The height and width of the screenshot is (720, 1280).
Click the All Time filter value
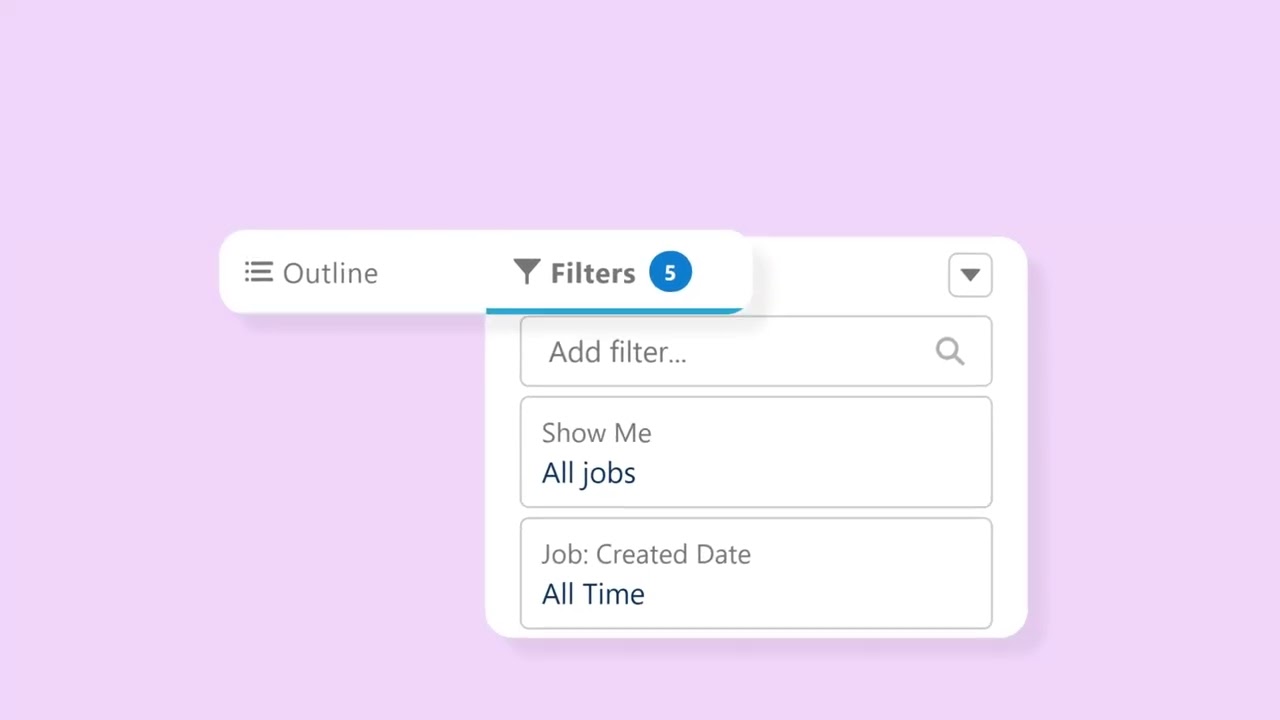pos(593,594)
